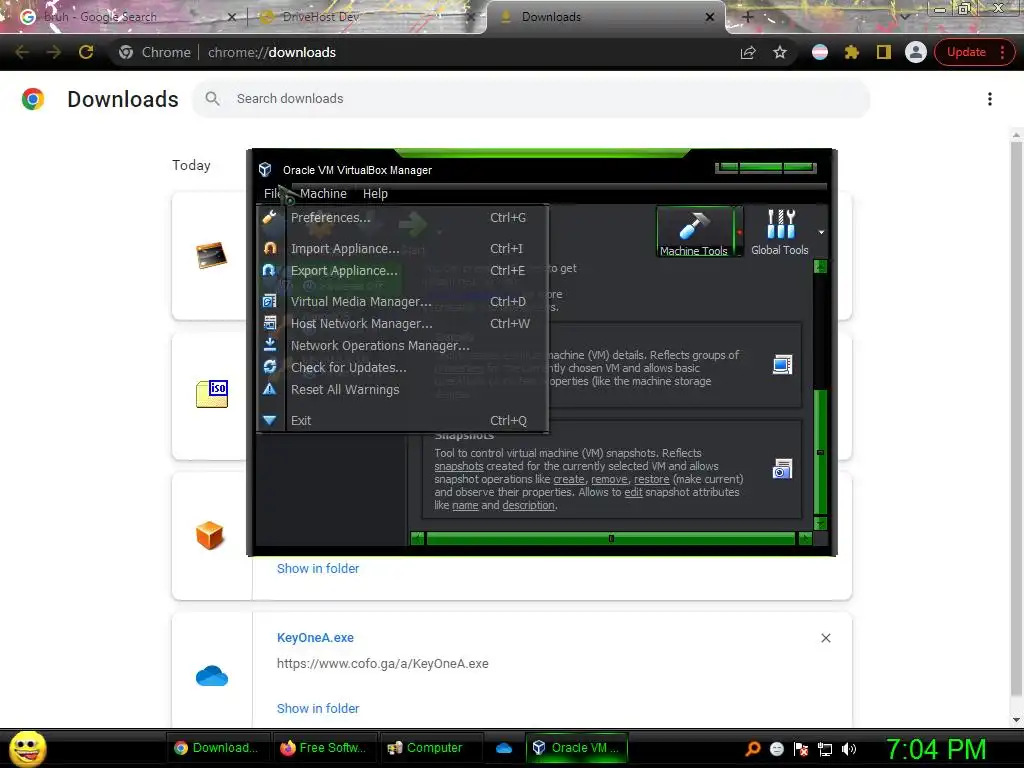Click the Chrome back navigation arrow
The width and height of the screenshot is (1024, 768).
pos(22,52)
